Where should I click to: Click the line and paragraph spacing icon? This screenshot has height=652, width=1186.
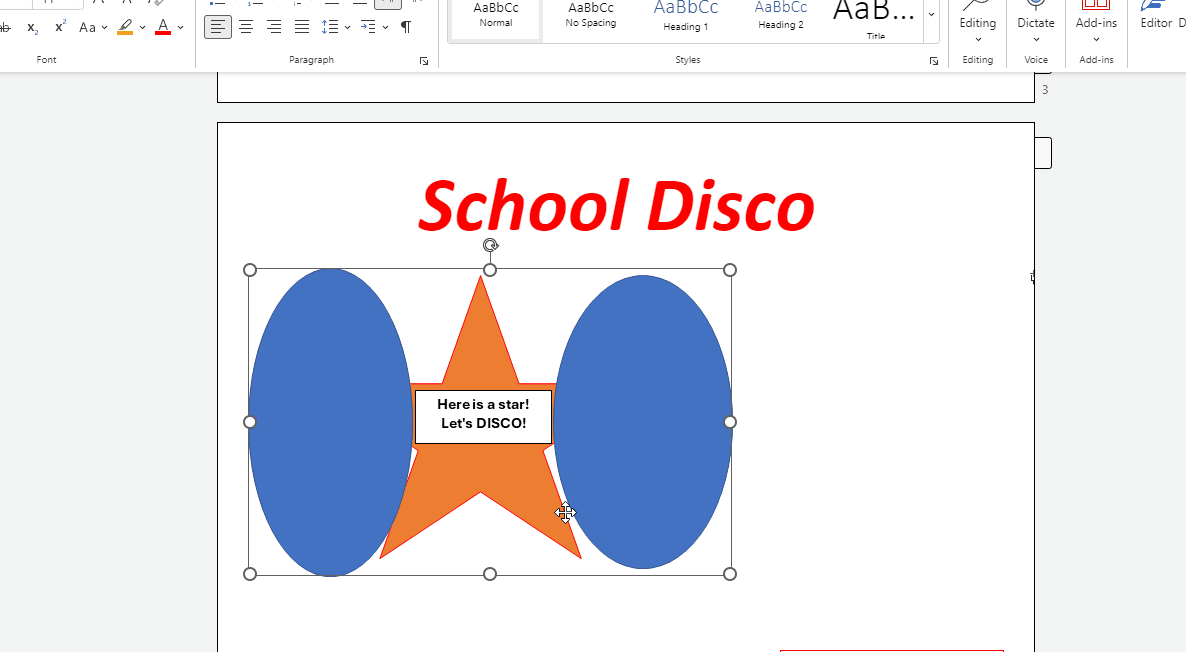point(330,27)
